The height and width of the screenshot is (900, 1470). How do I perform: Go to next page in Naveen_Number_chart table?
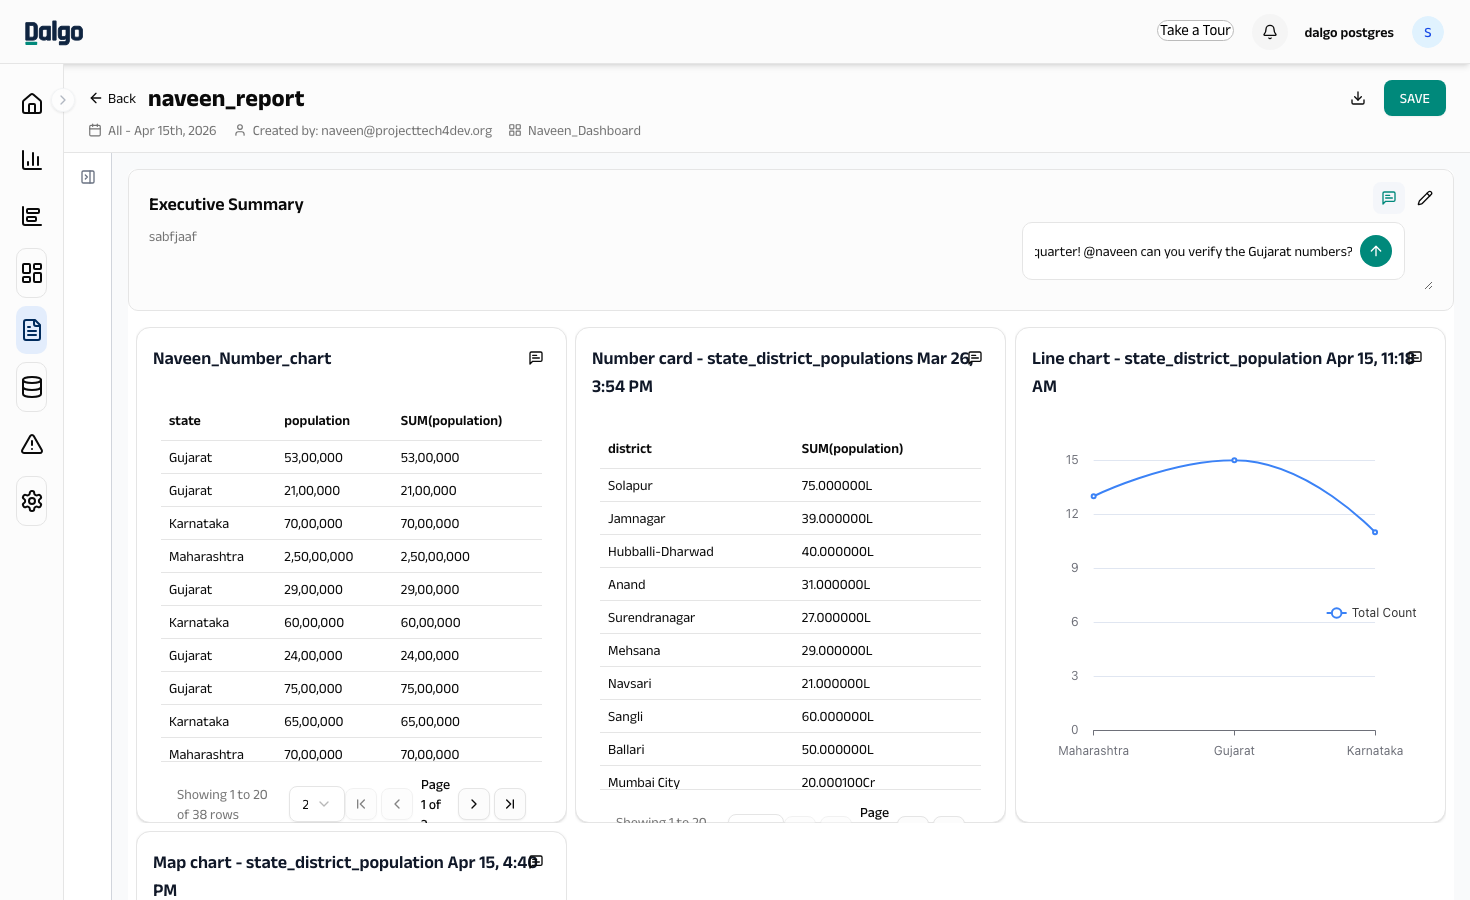[x=474, y=804]
